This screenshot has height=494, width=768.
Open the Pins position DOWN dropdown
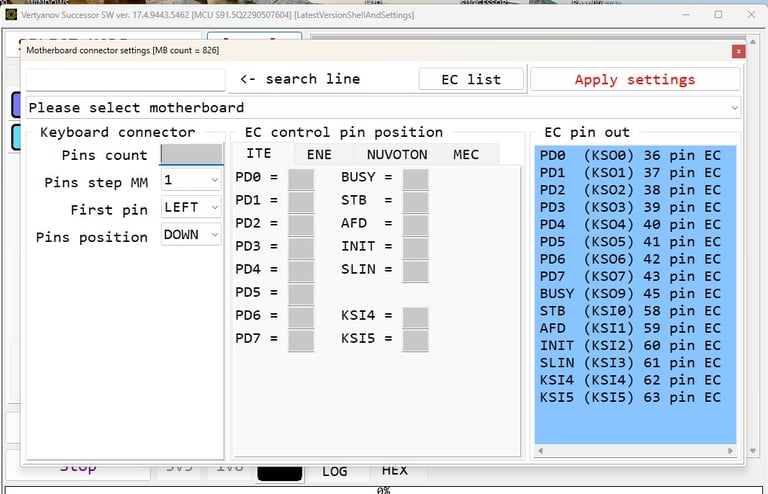click(x=191, y=235)
